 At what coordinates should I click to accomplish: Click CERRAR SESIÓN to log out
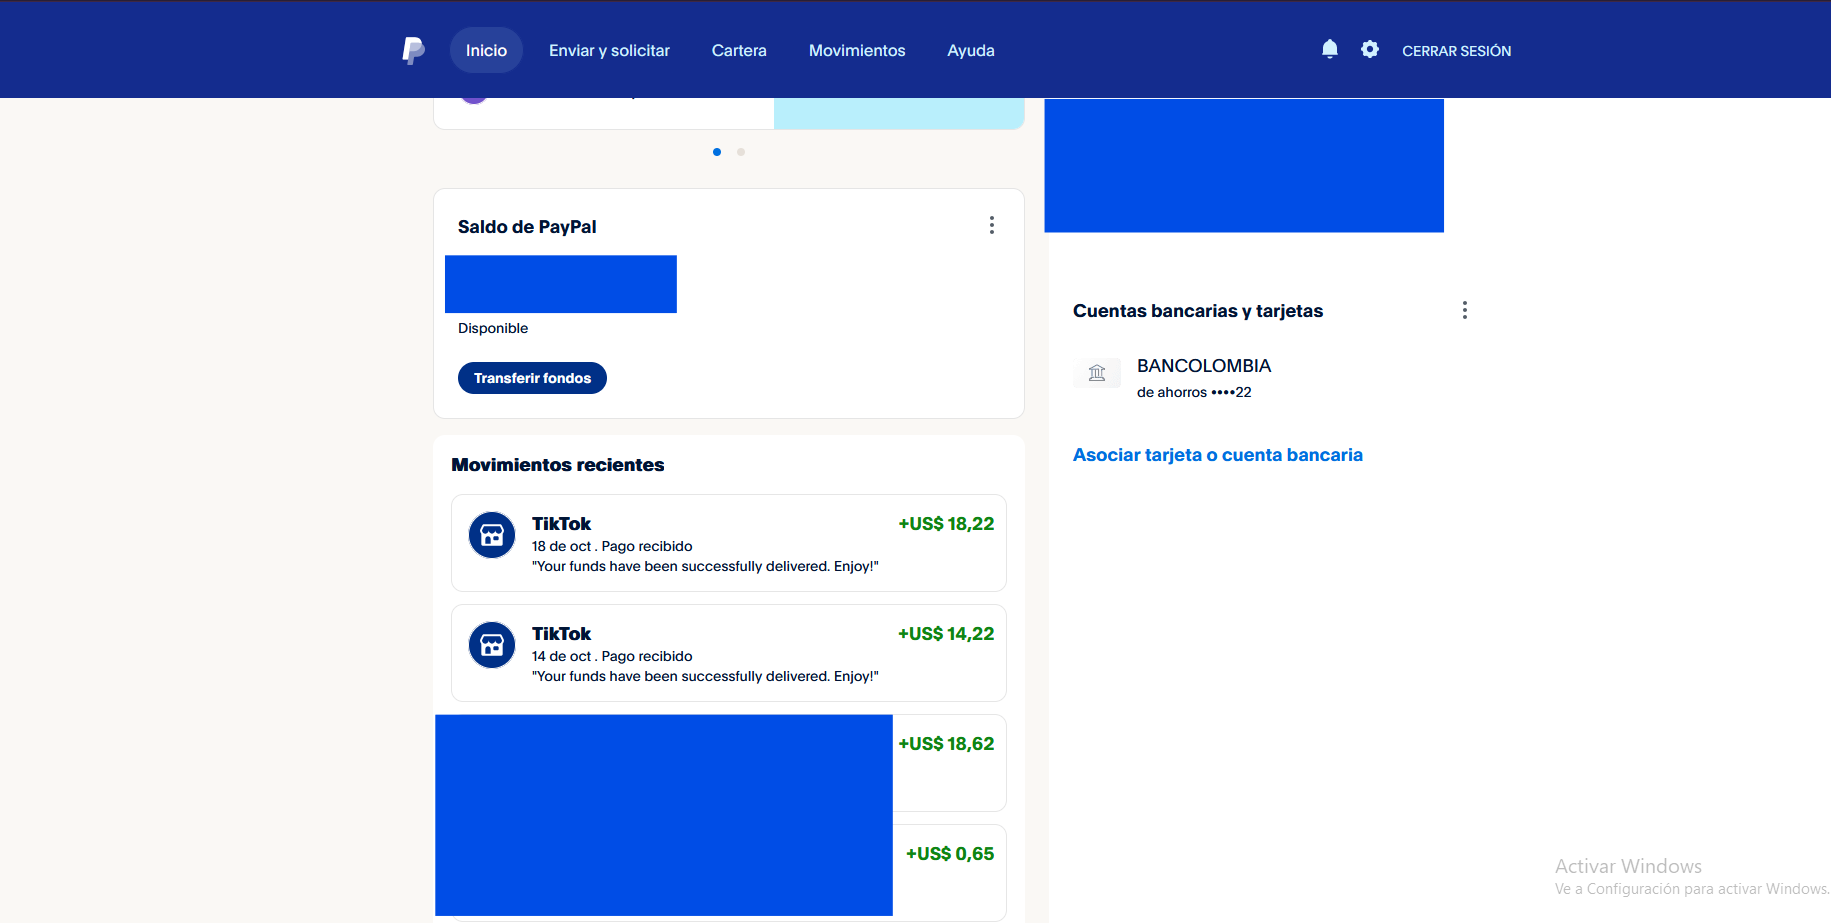click(1456, 51)
